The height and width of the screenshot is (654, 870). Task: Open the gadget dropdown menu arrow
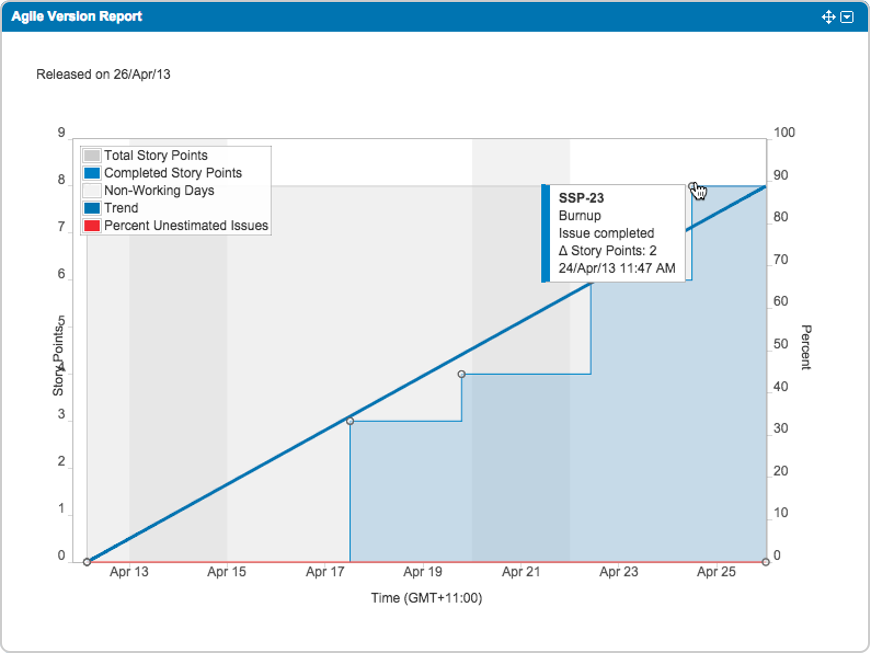point(847,17)
